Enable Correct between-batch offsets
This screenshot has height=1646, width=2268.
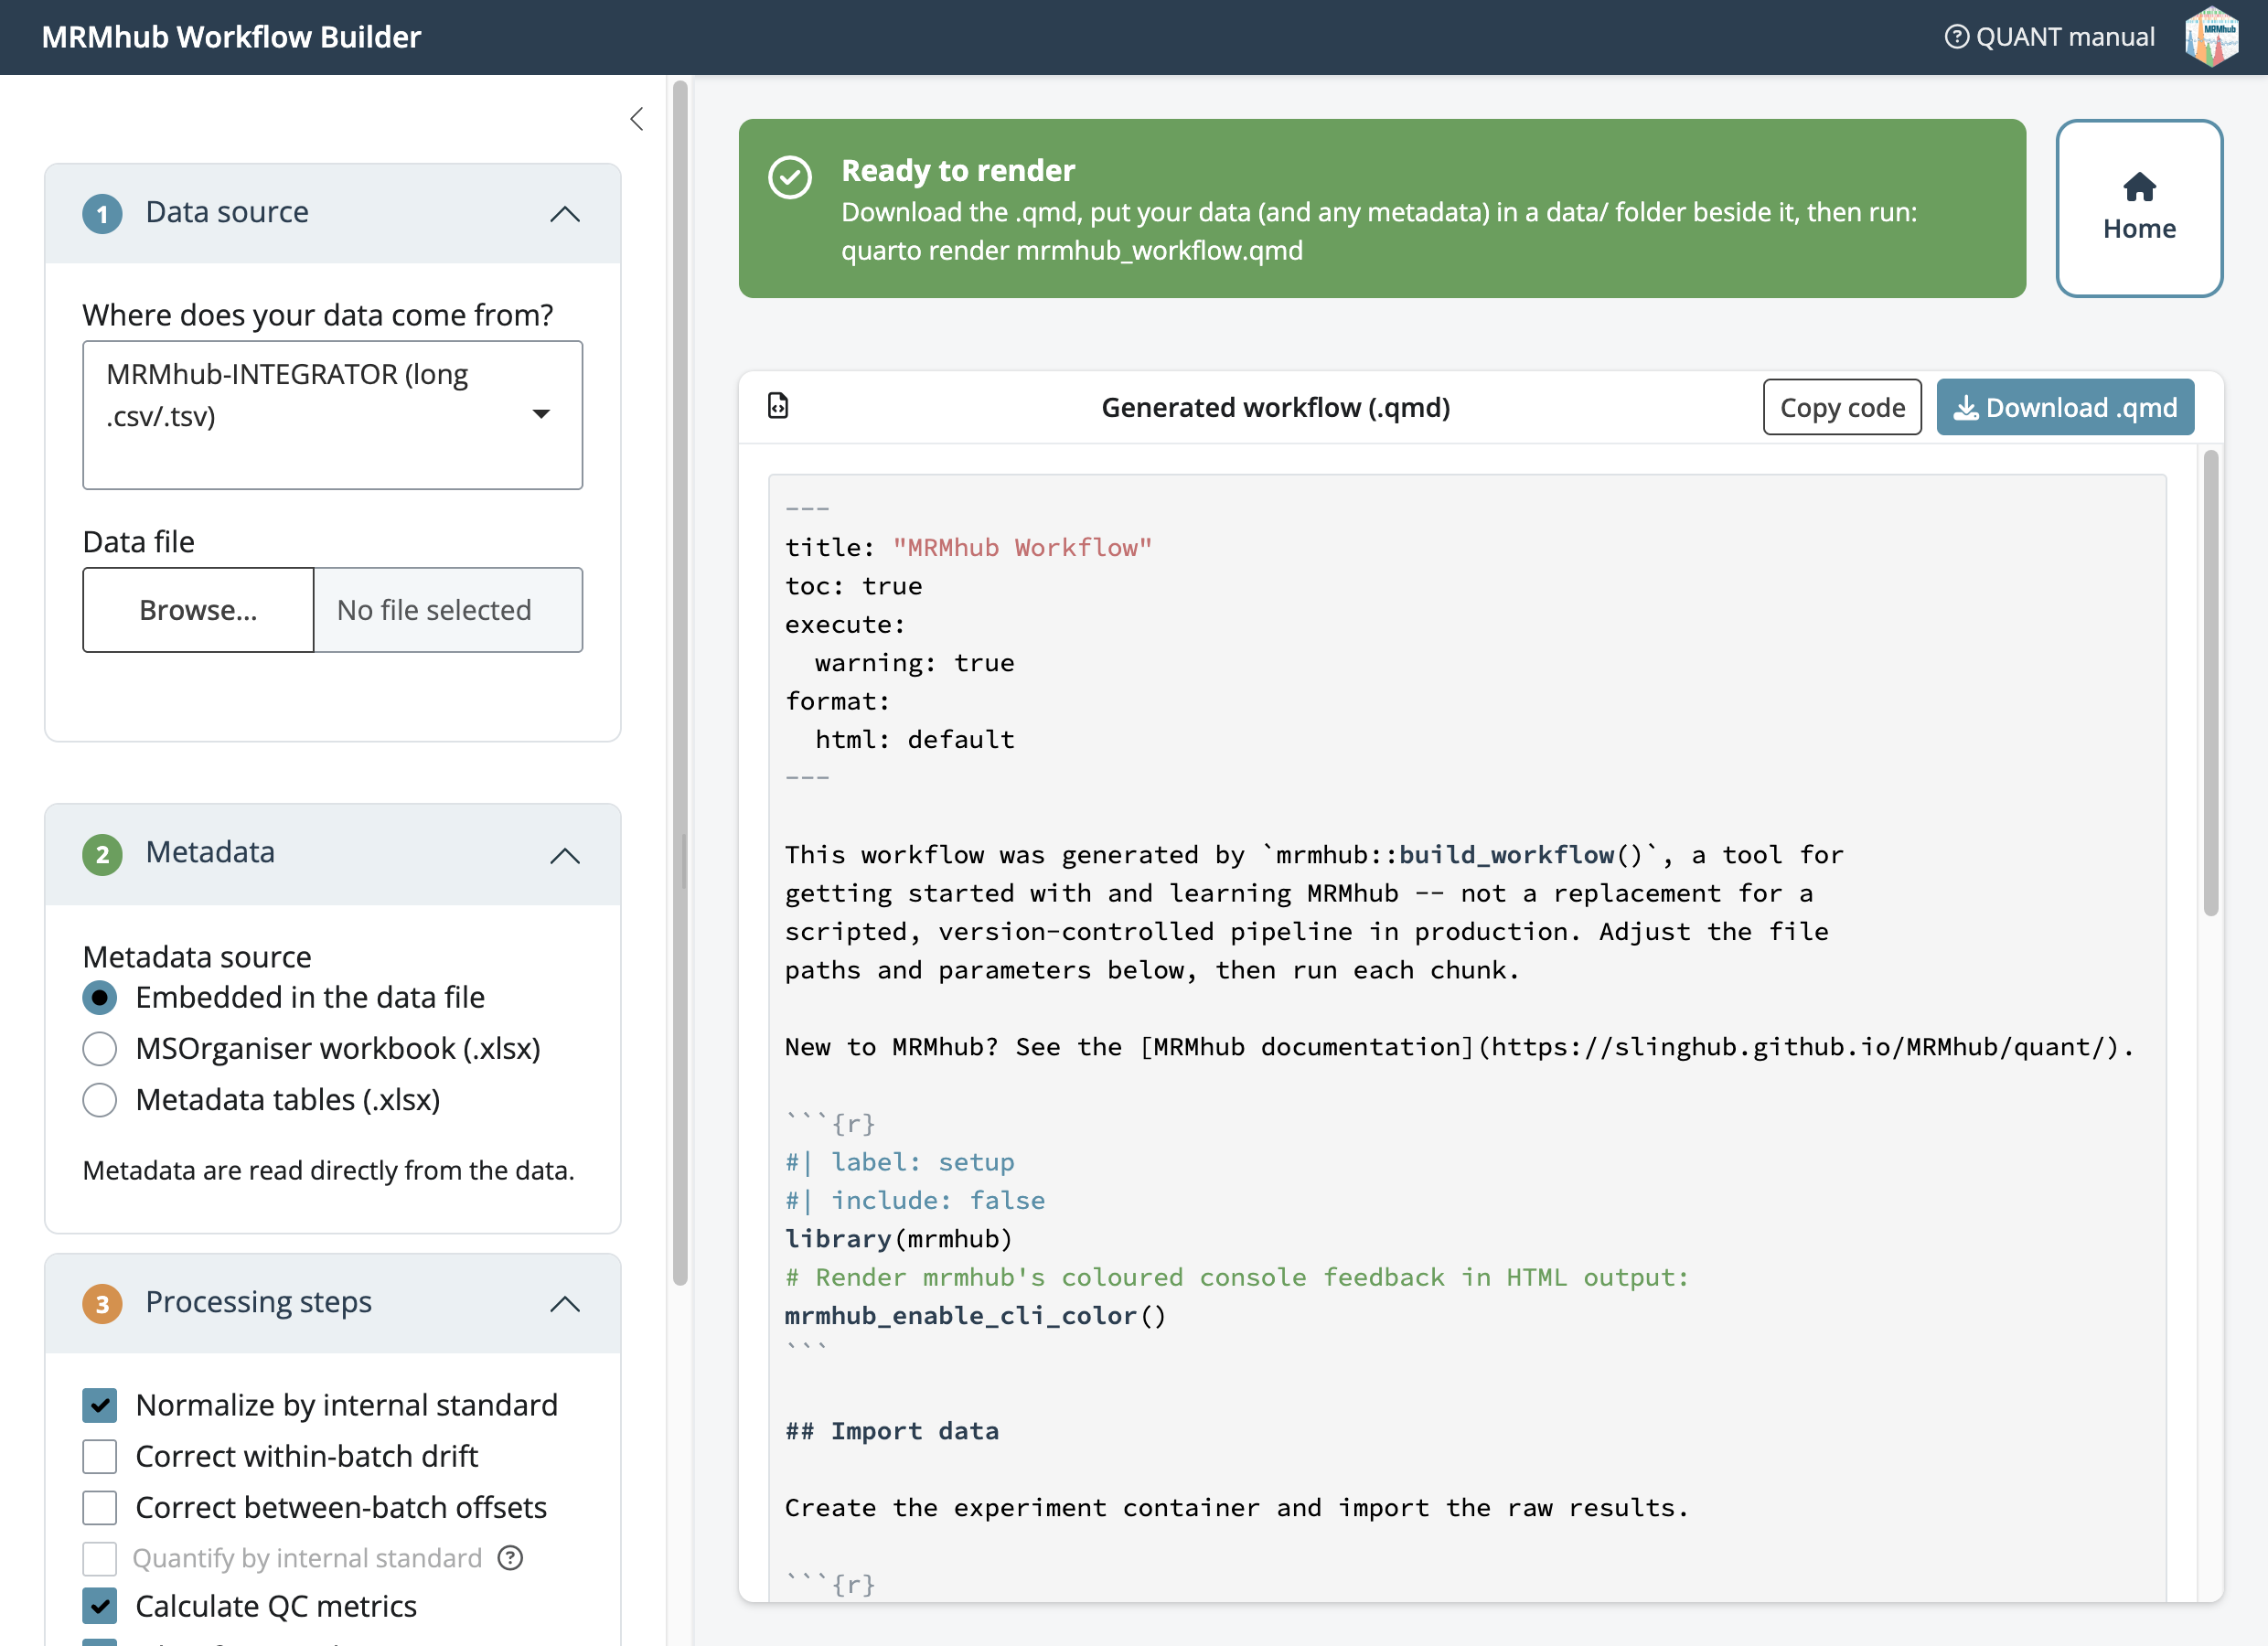coord(99,1507)
